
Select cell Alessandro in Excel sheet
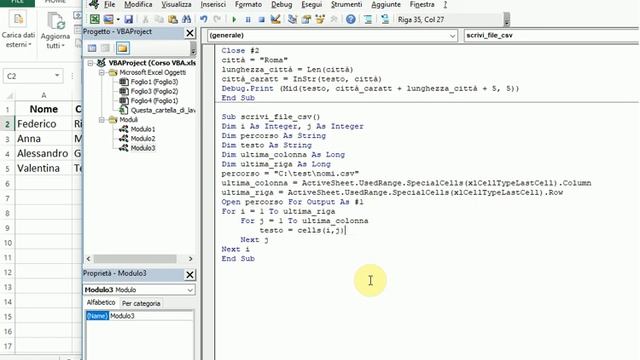44,153
